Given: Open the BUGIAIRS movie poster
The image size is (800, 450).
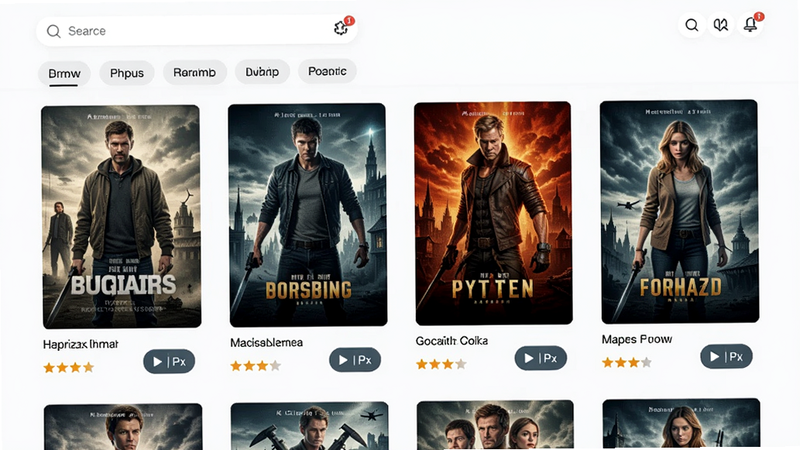Looking at the screenshot, I should tap(121, 217).
